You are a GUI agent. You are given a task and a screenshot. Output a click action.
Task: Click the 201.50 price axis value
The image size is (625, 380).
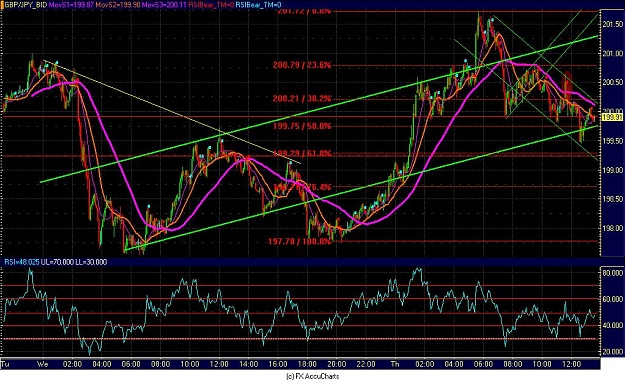tap(612, 25)
